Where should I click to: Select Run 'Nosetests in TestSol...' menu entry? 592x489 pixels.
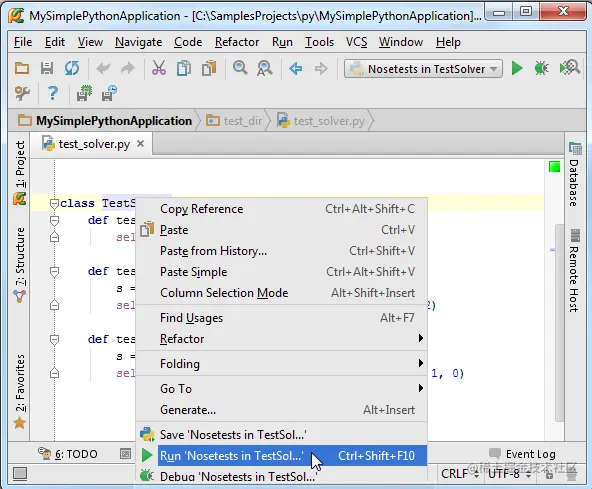281,456
